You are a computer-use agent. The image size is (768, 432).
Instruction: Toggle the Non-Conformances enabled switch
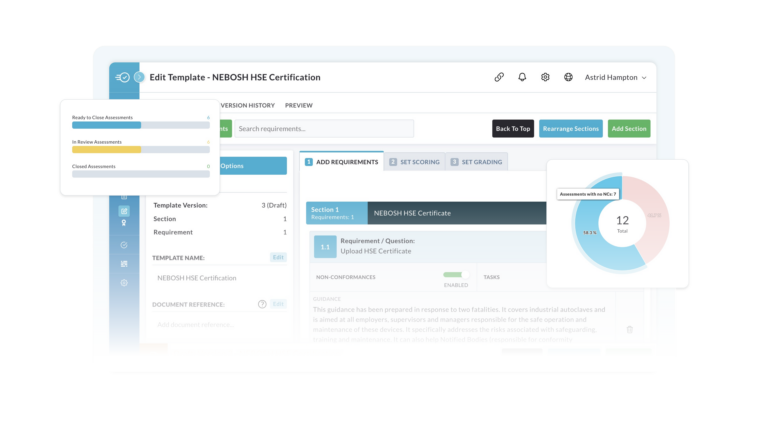click(455, 275)
